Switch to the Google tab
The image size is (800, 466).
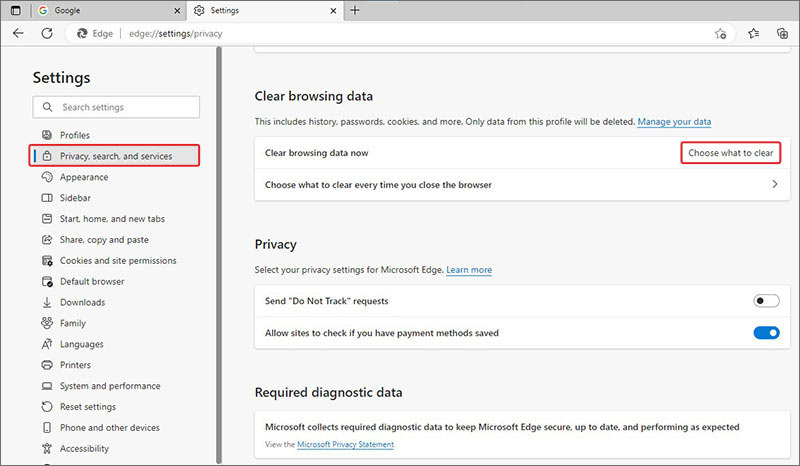point(110,11)
